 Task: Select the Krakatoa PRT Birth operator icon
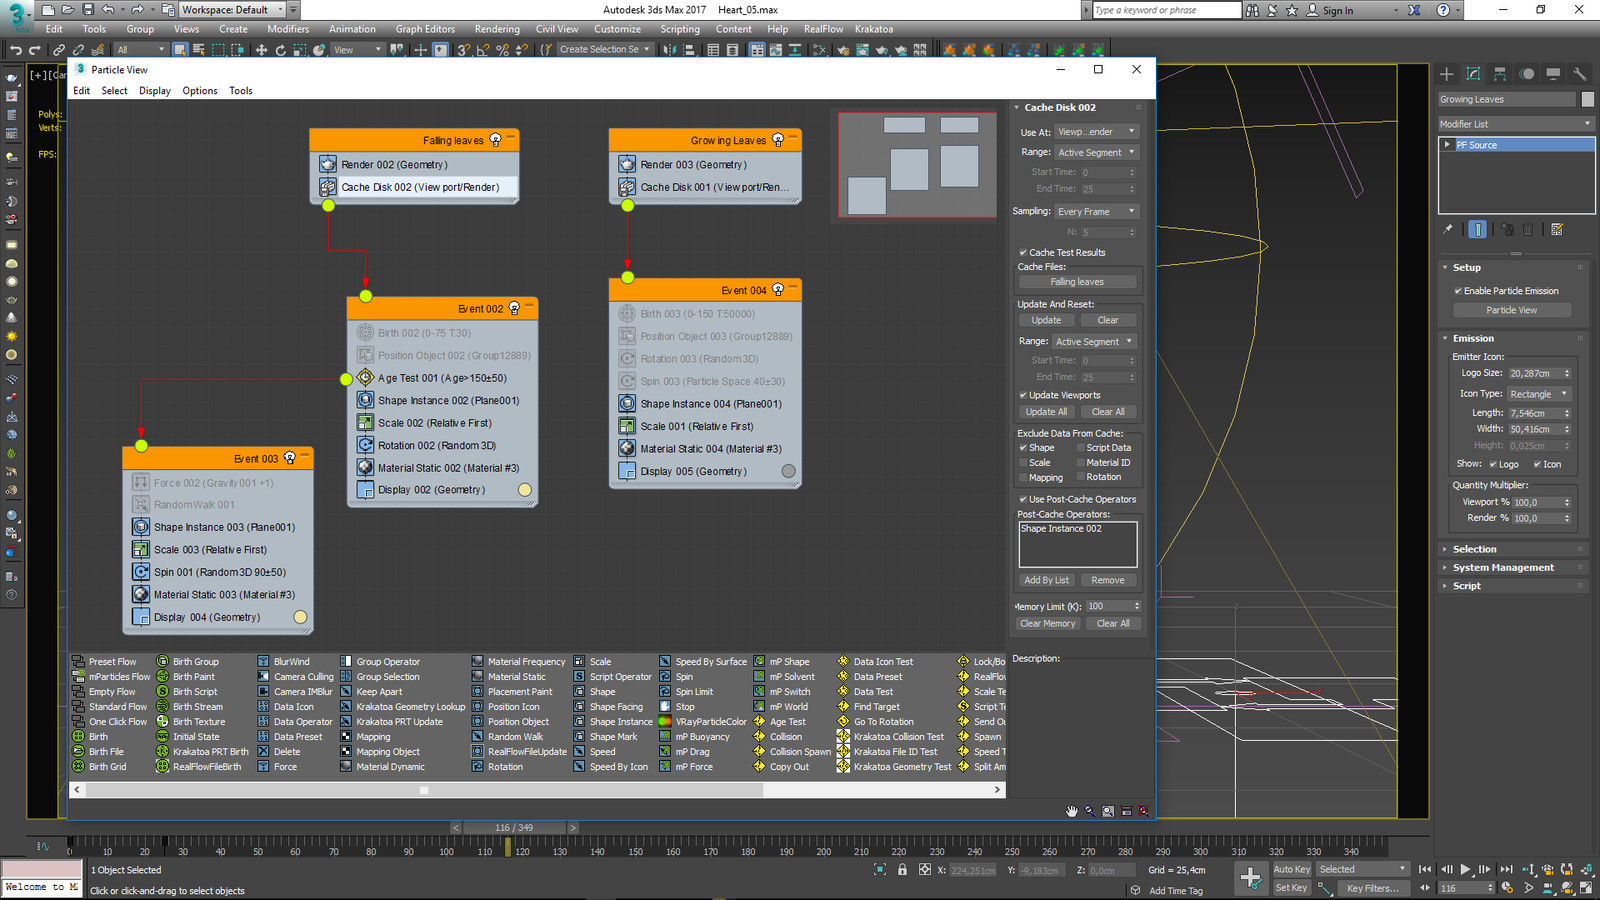pos(162,752)
